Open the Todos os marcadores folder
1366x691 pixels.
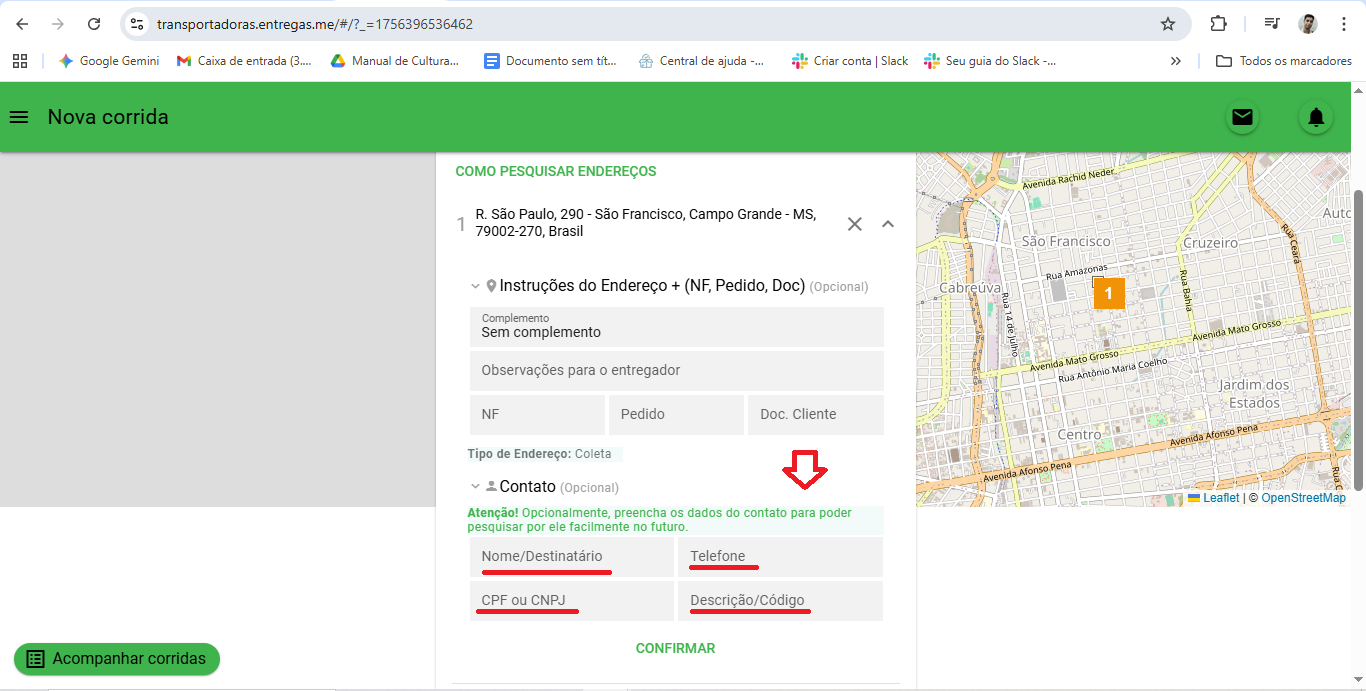click(x=1284, y=61)
